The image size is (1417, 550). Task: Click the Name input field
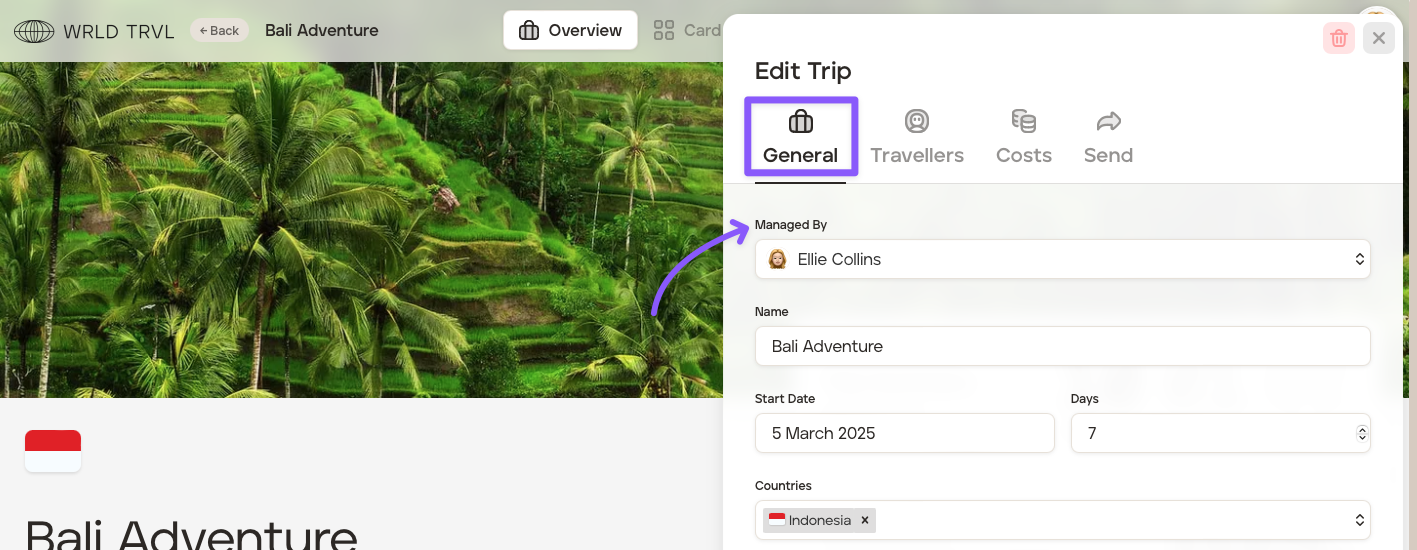[x=1062, y=346]
